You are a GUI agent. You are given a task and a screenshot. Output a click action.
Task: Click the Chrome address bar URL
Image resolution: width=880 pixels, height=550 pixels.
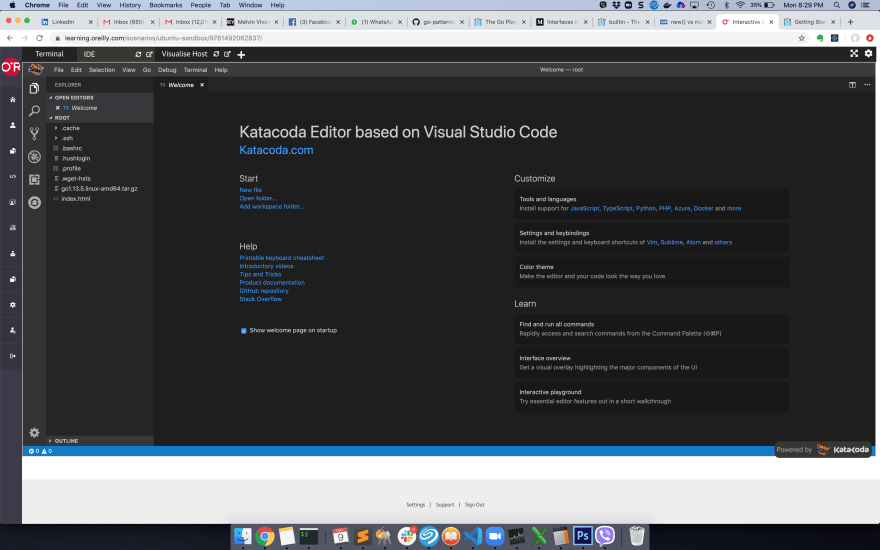163,38
